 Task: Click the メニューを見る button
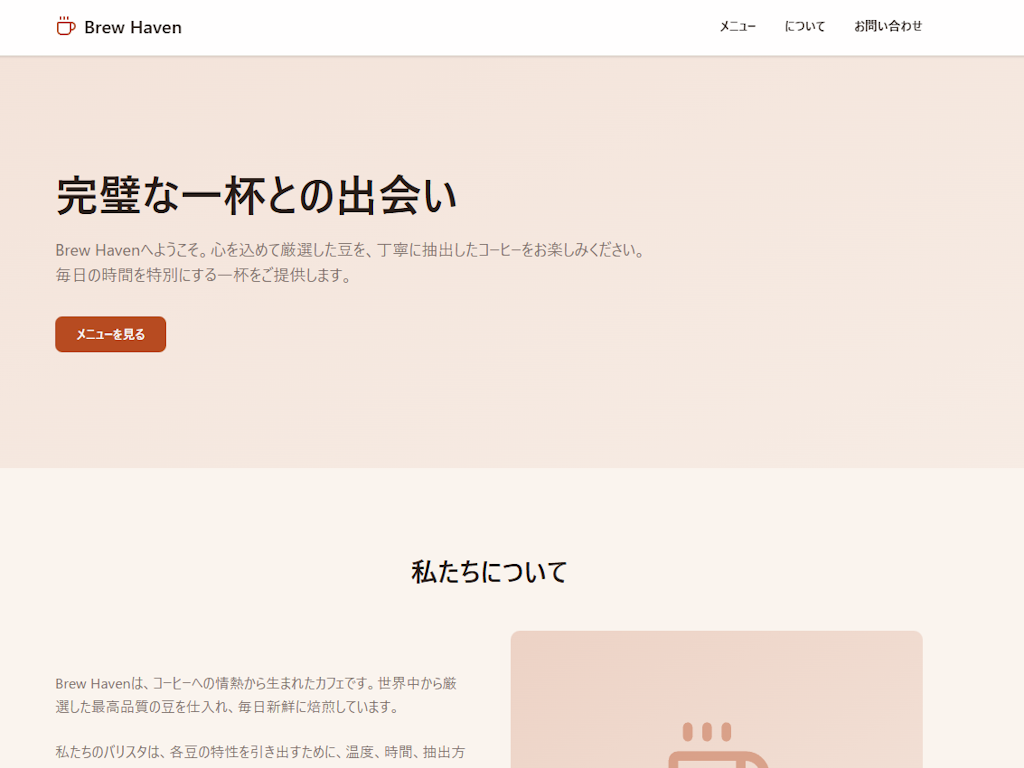click(110, 334)
